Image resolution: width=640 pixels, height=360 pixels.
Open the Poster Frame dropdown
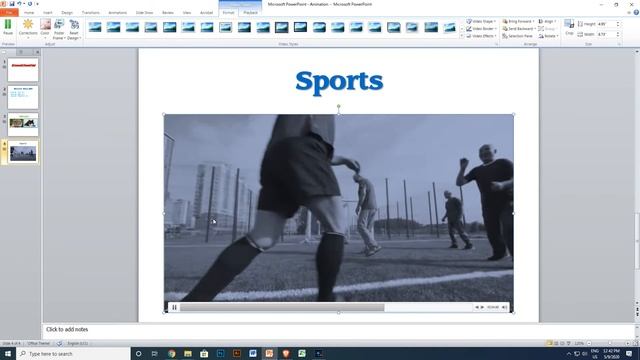pos(59,29)
